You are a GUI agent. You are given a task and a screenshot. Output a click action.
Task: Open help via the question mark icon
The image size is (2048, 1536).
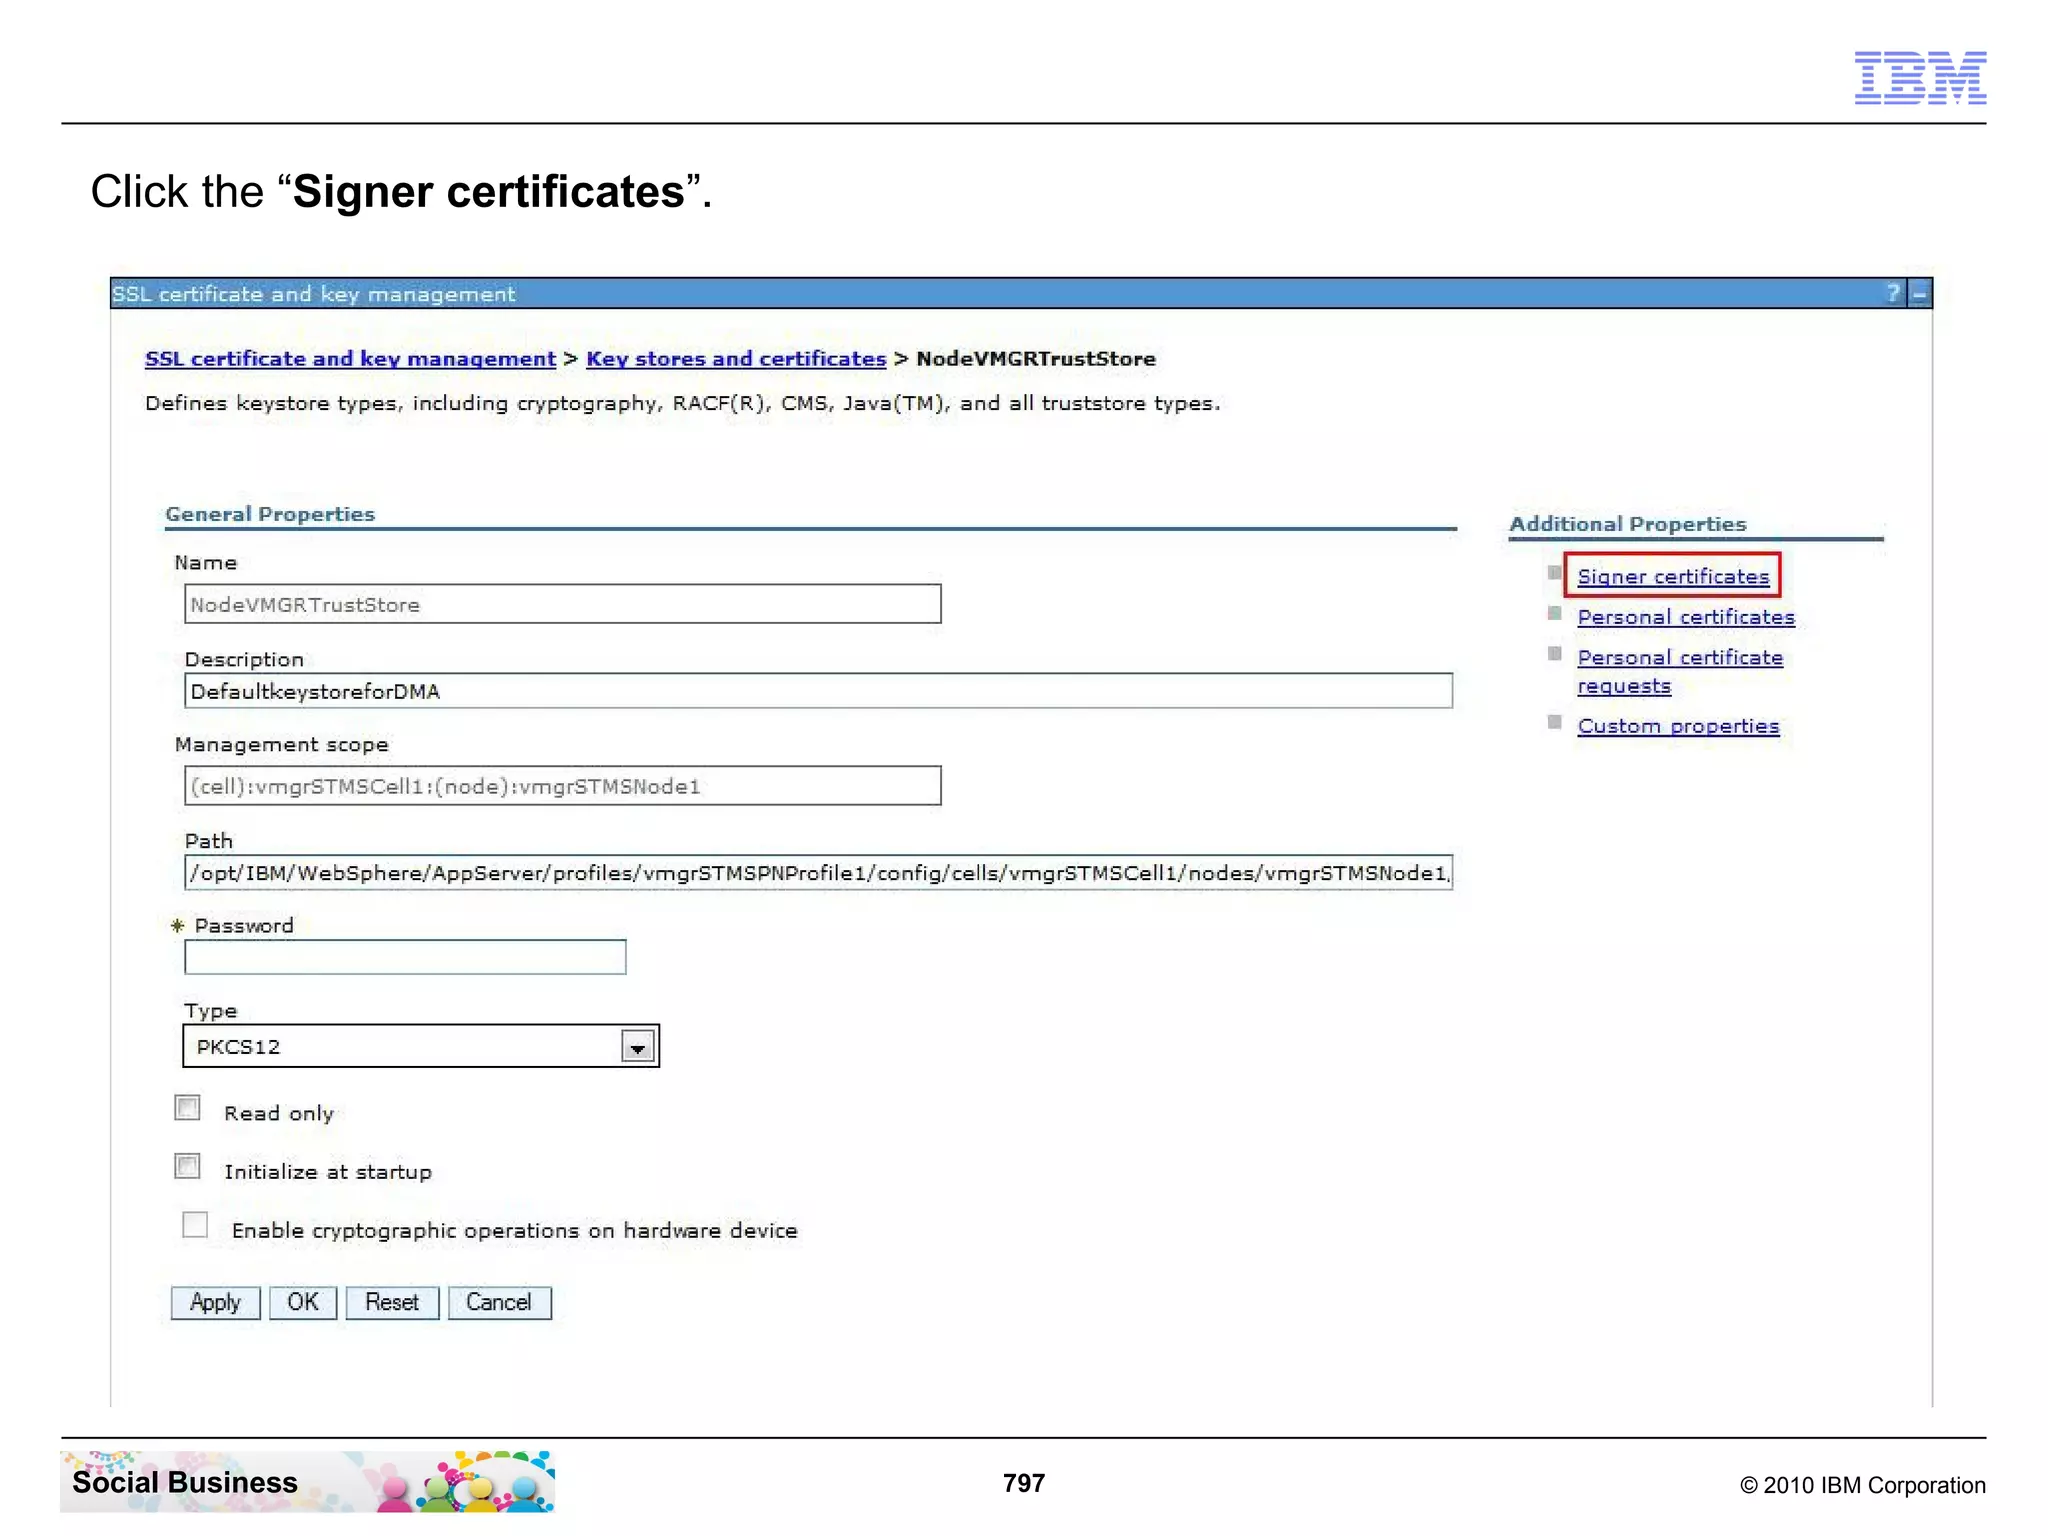pyautogui.click(x=1893, y=293)
